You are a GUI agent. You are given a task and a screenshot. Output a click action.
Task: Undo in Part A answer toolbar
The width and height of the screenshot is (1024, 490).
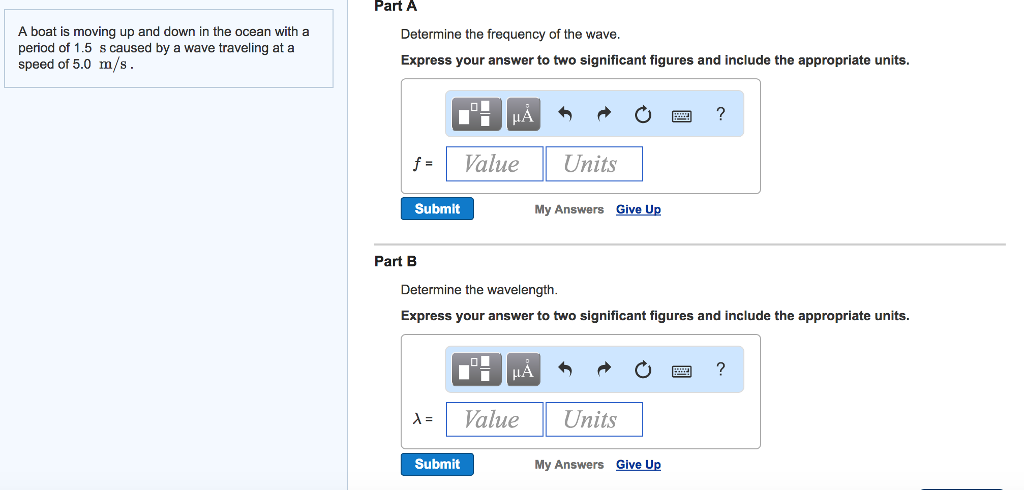(x=565, y=114)
